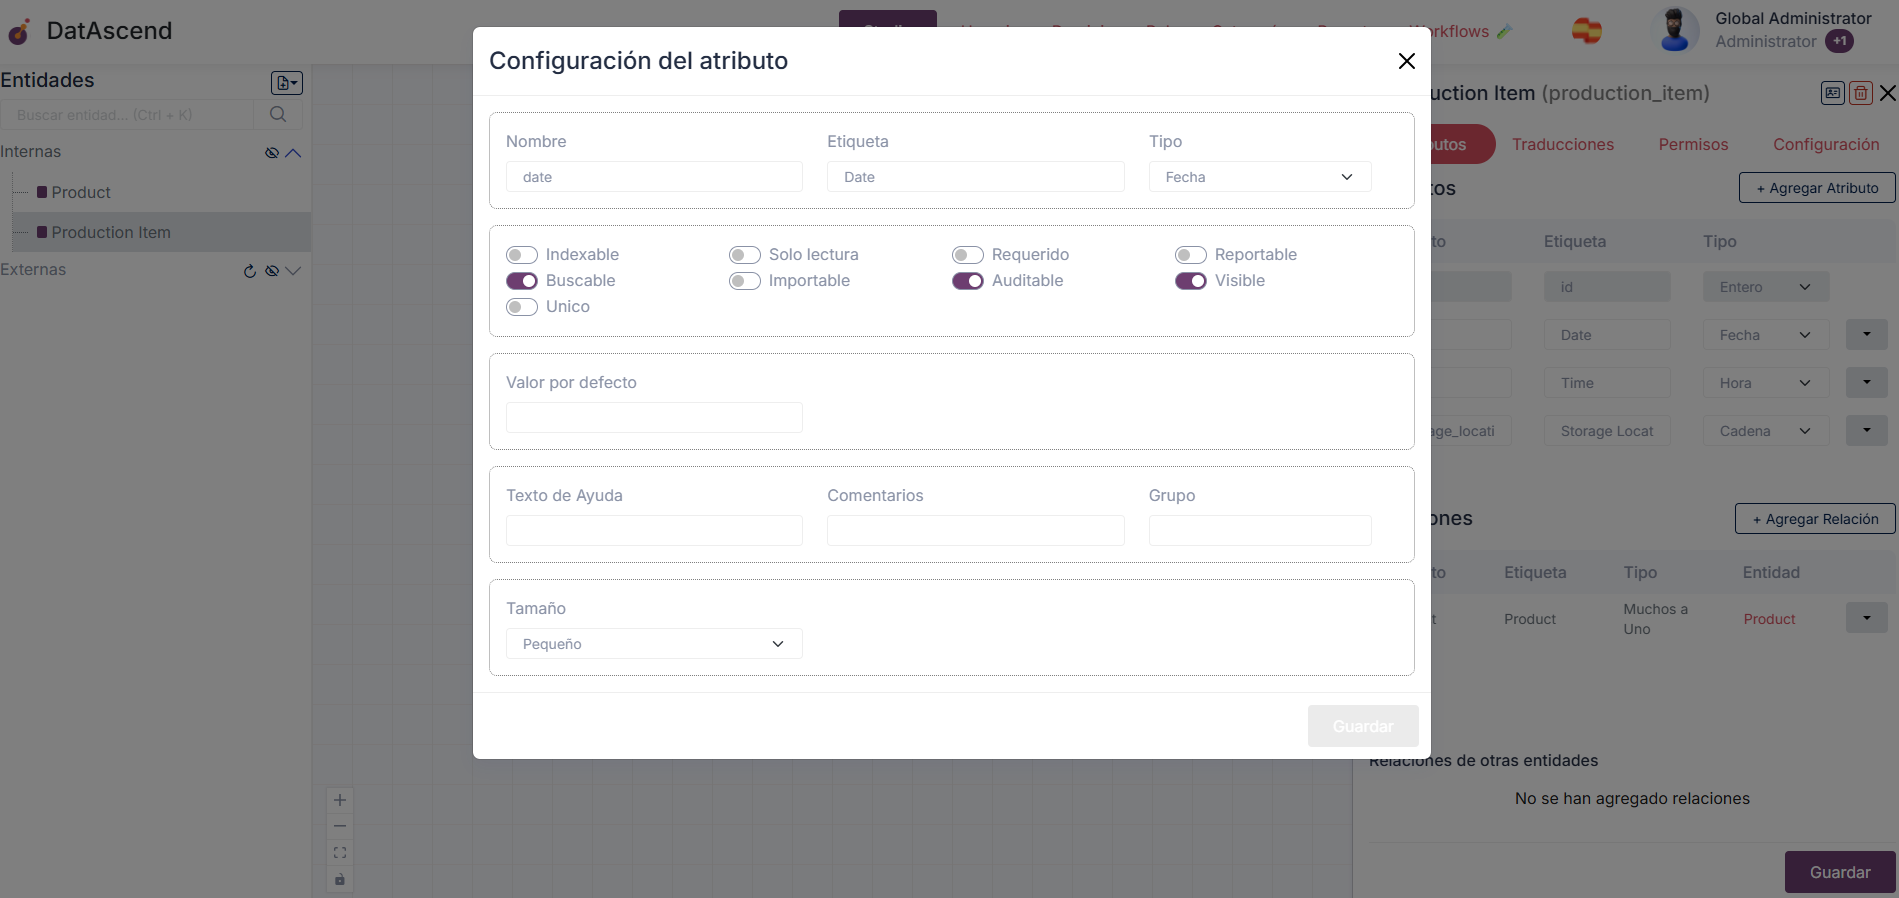Close the Production Item side panel

coord(1888,93)
